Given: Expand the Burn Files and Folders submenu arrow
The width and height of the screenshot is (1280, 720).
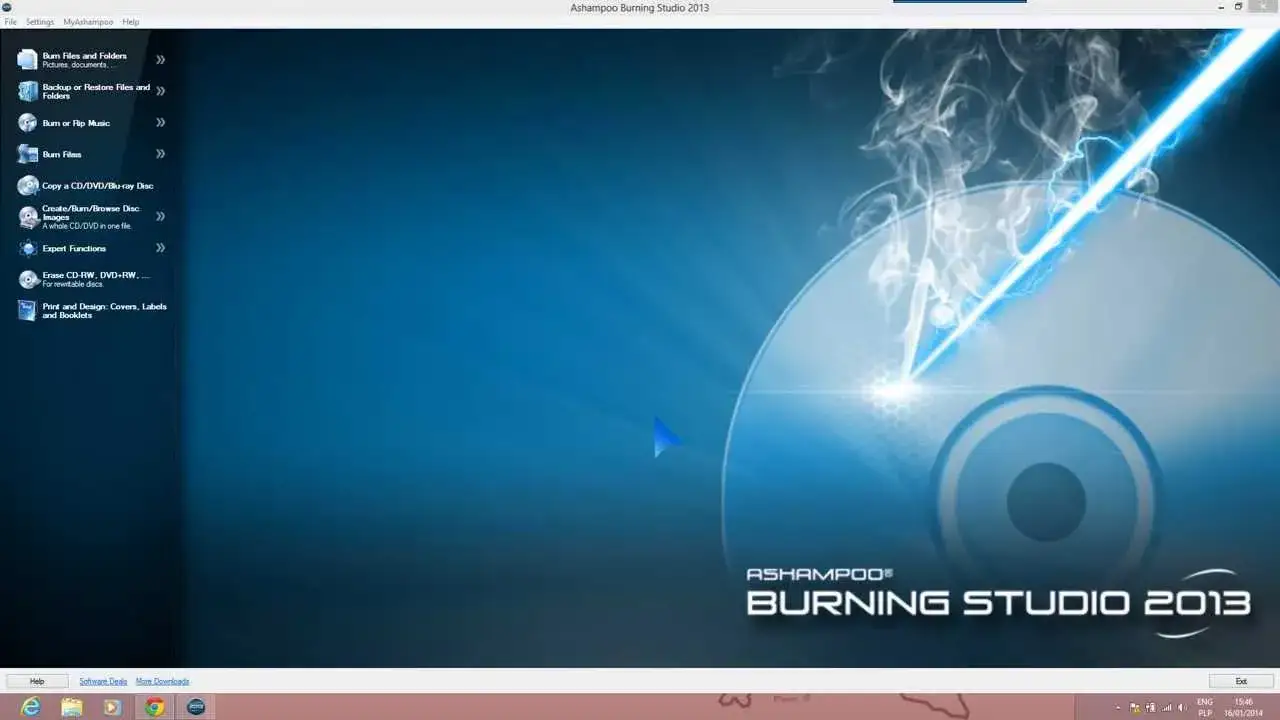Looking at the screenshot, I should point(160,60).
